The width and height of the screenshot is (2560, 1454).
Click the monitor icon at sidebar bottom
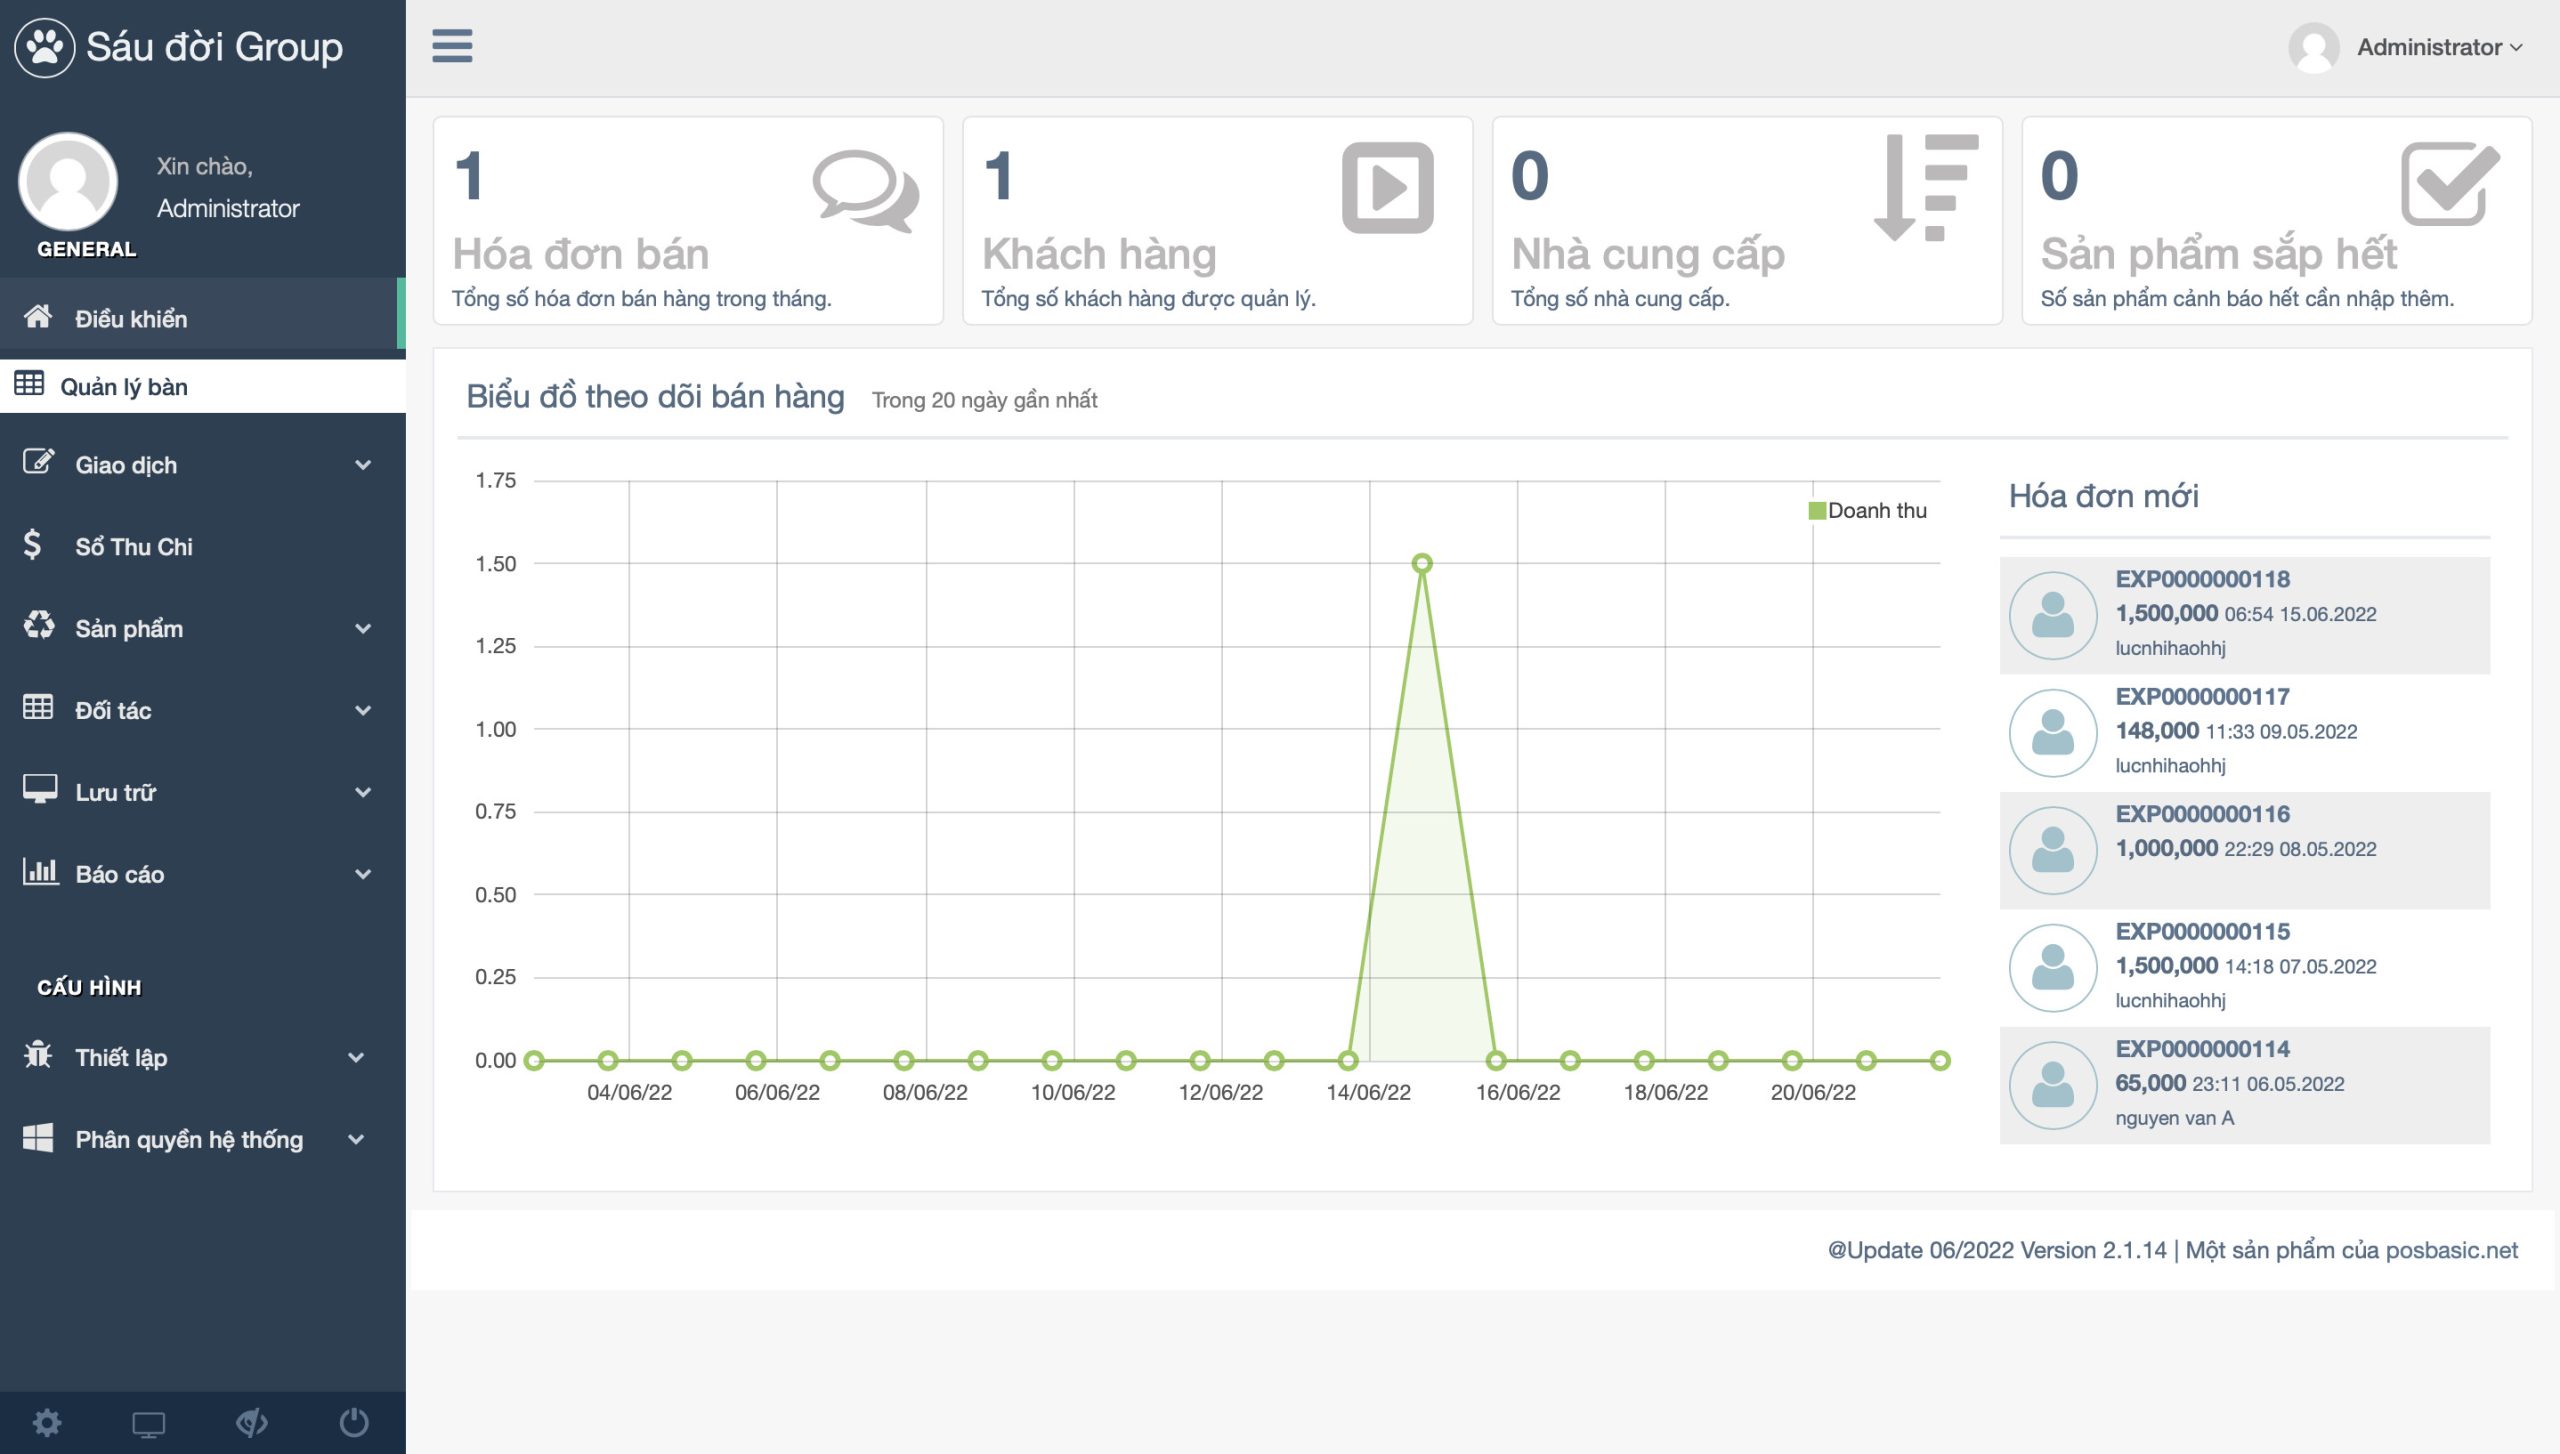point(149,1423)
